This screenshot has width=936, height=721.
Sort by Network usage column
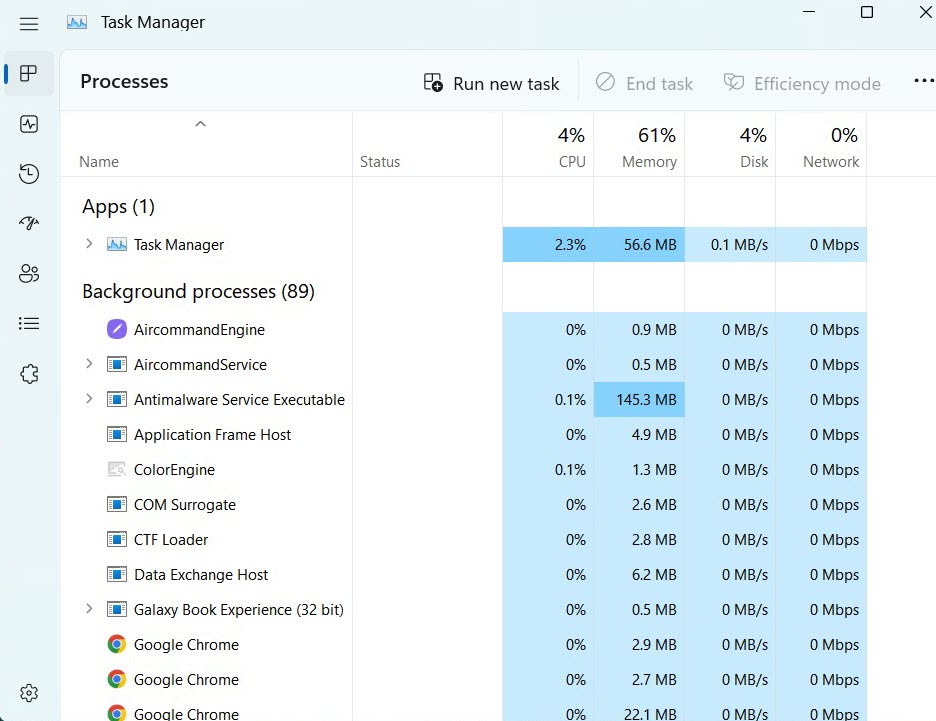coord(821,145)
